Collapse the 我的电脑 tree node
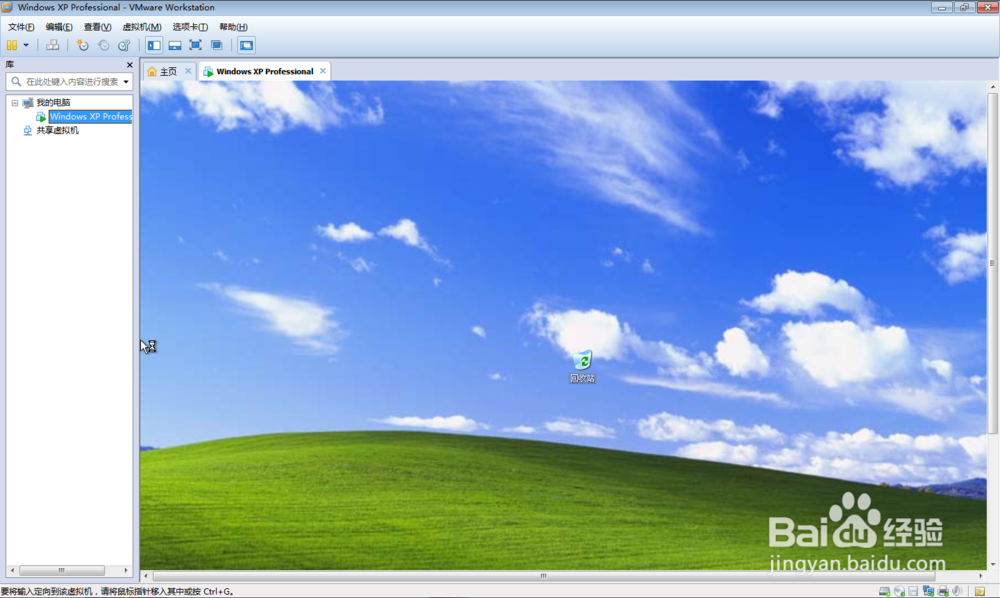The image size is (1000, 598). pos(15,103)
